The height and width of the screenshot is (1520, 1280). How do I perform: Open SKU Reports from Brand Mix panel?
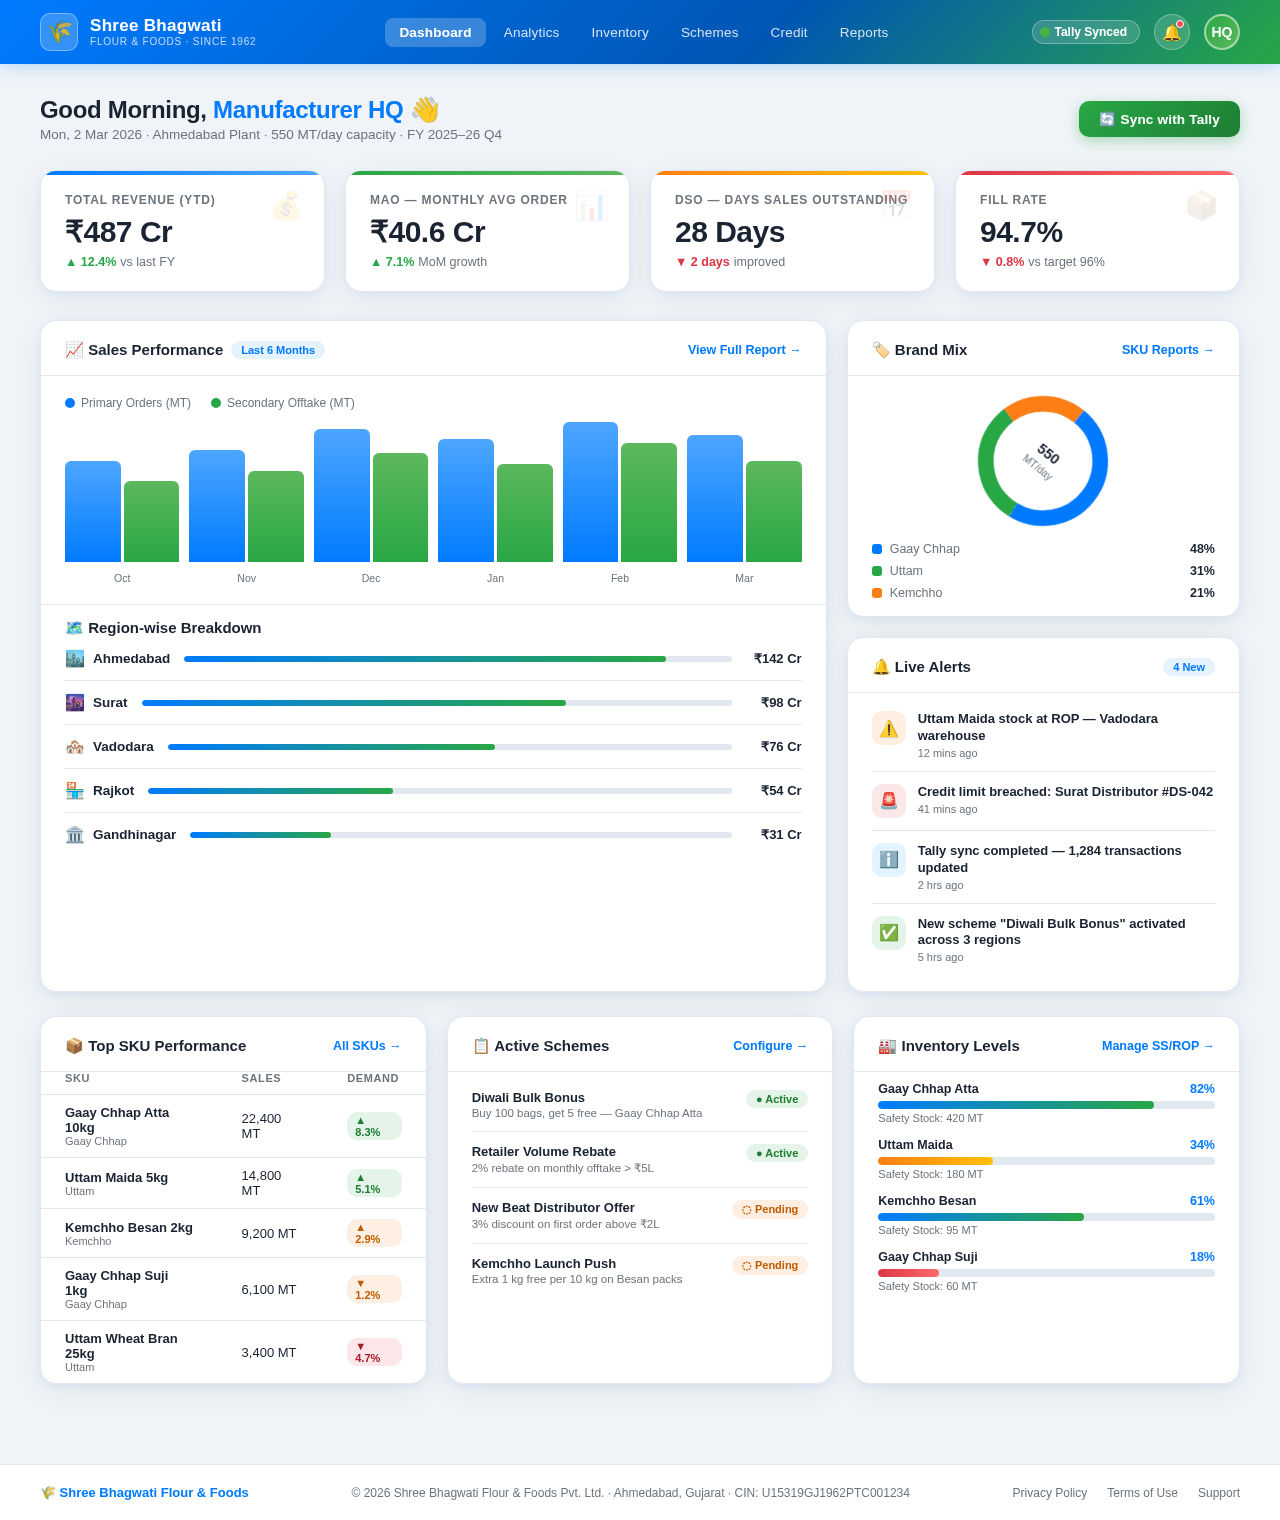[1167, 350]
